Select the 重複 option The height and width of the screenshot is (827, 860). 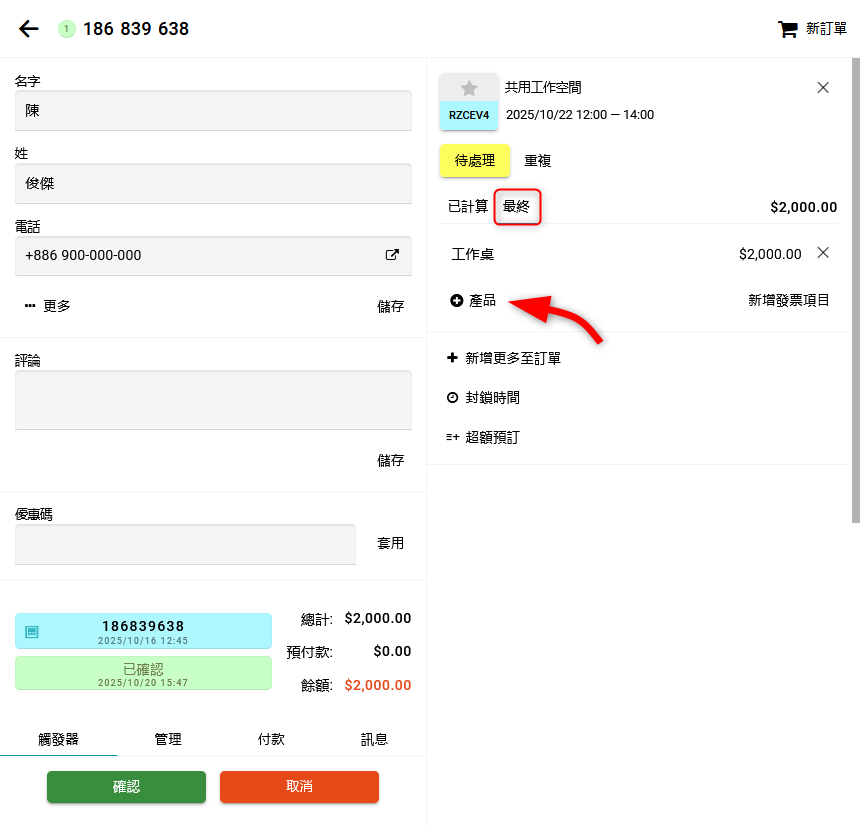point(538,160)
